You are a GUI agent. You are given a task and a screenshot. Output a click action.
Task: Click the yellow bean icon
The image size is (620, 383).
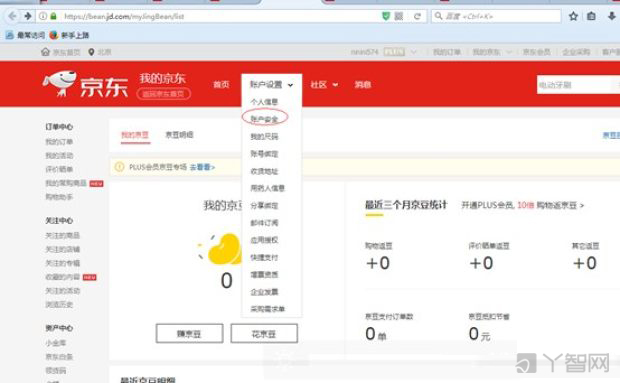pos(224,249)
